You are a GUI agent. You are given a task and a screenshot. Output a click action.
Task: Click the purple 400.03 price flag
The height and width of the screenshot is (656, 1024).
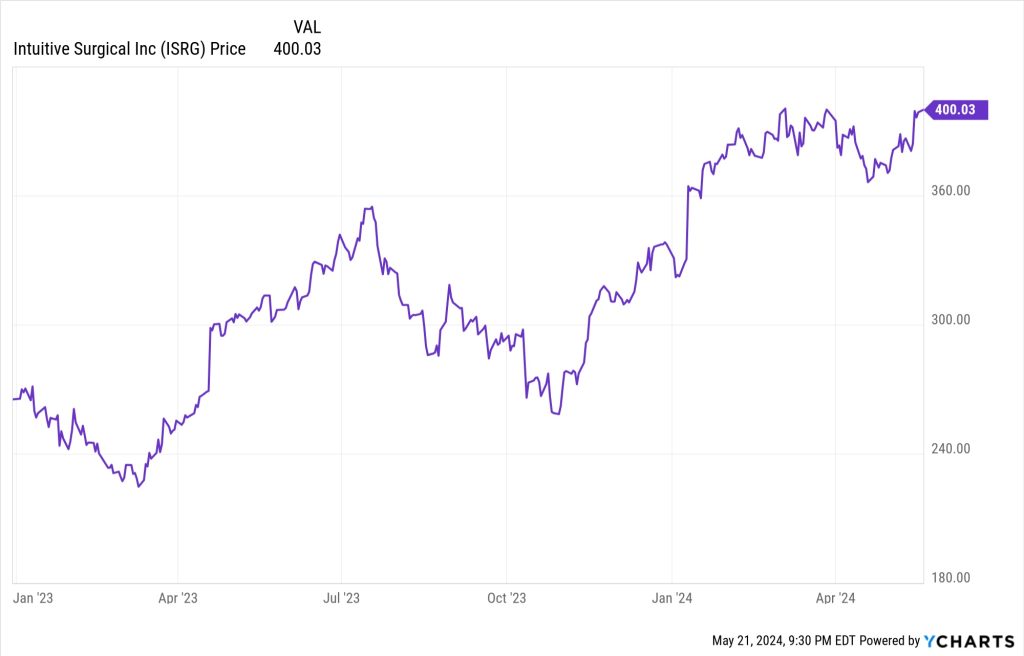(957, 110)
